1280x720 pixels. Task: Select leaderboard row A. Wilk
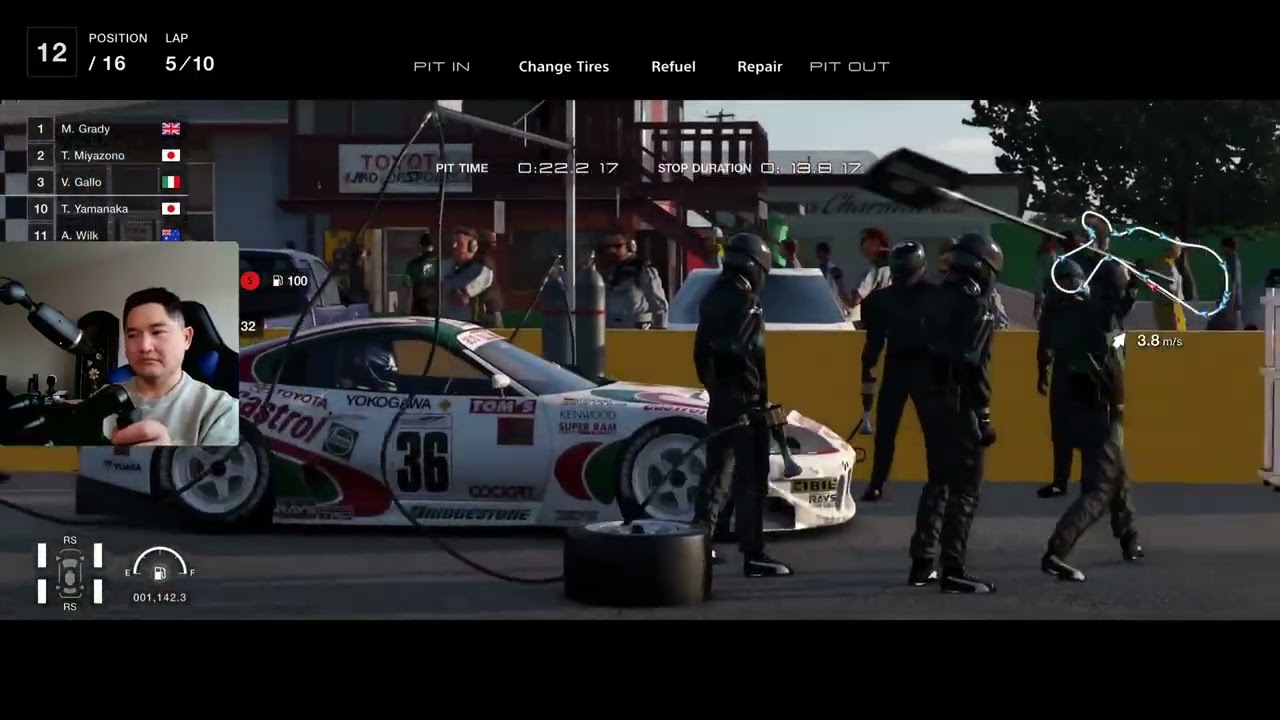coord(107,233)
